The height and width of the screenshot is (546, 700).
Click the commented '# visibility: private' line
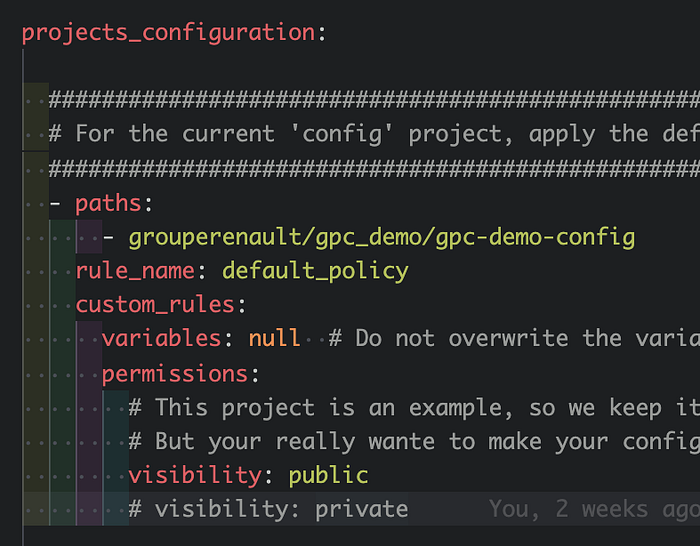(x=268, y=509)
